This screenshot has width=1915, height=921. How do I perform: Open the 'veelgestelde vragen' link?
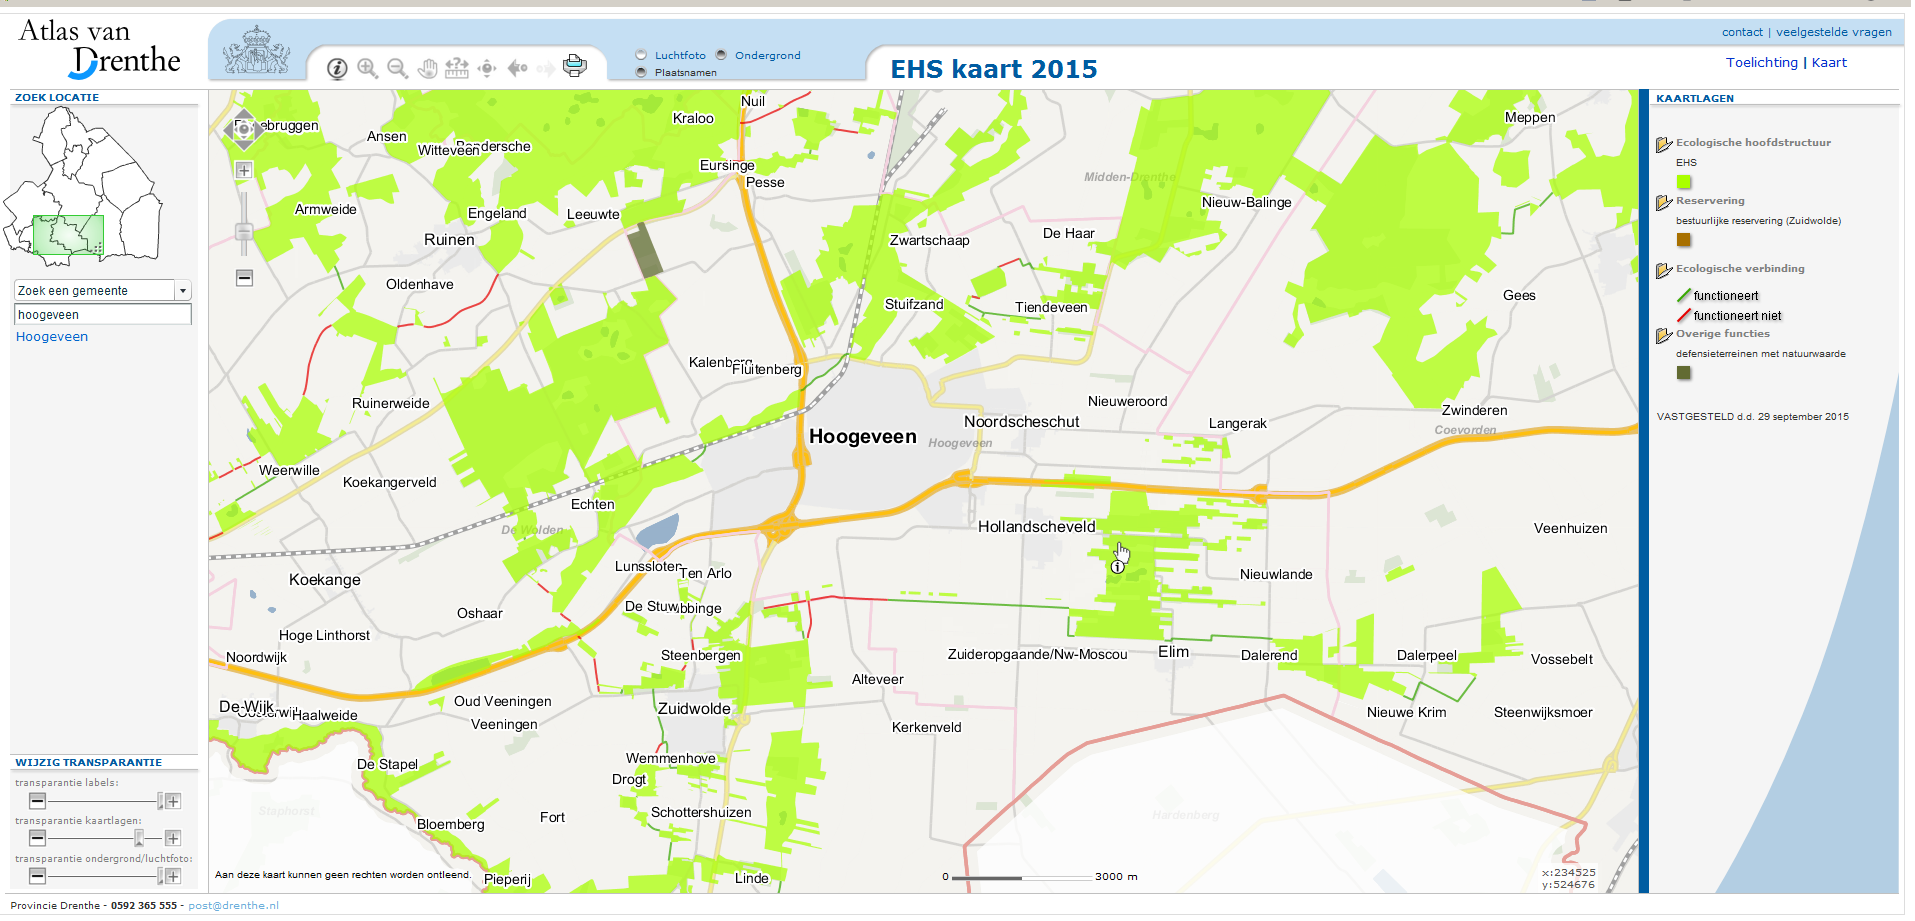click(x=1833, y=32)
